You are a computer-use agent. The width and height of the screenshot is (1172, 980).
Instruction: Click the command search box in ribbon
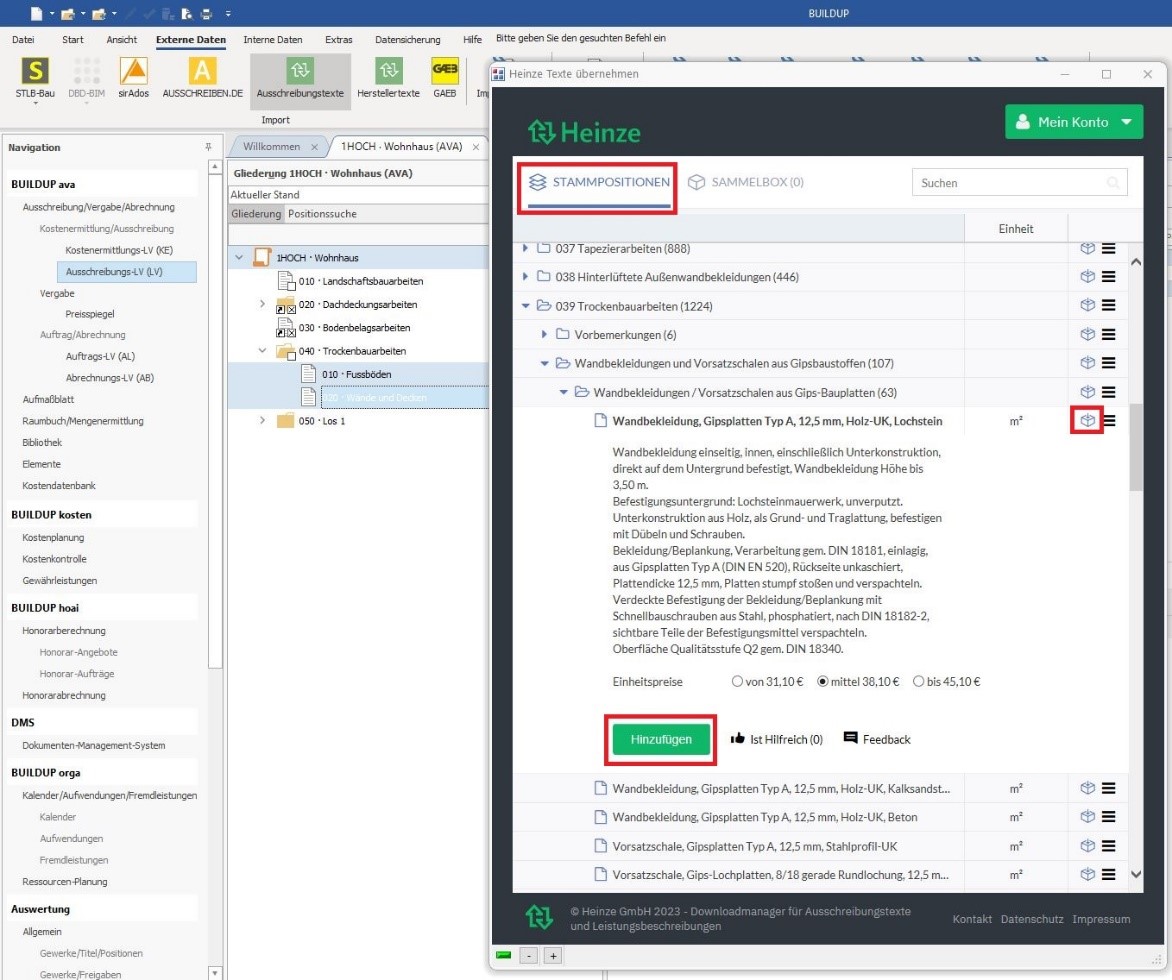pyautogui.click(x=581, y=38)
